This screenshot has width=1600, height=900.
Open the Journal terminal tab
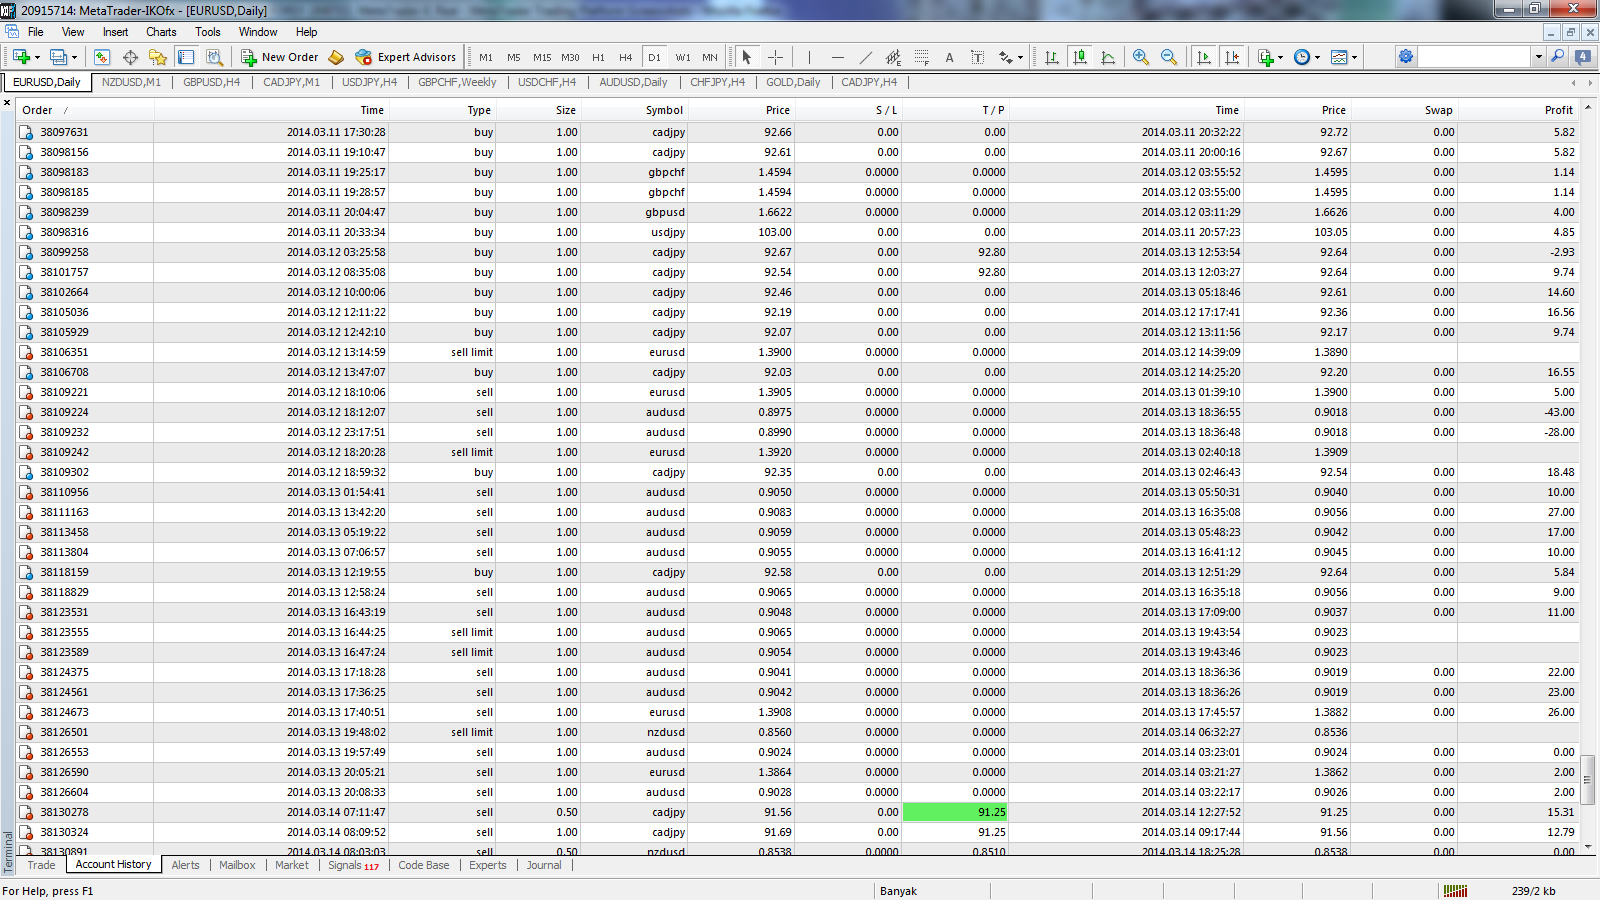[544, 865]
